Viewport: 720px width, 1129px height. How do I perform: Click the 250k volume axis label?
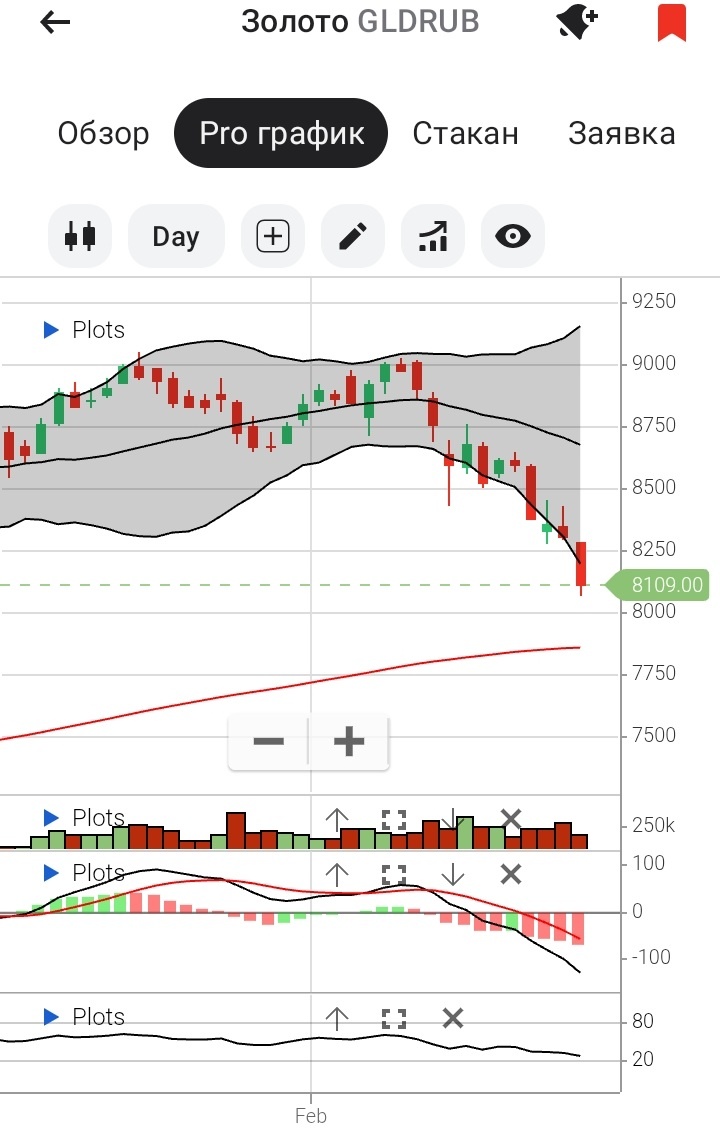tap(654, 825)
